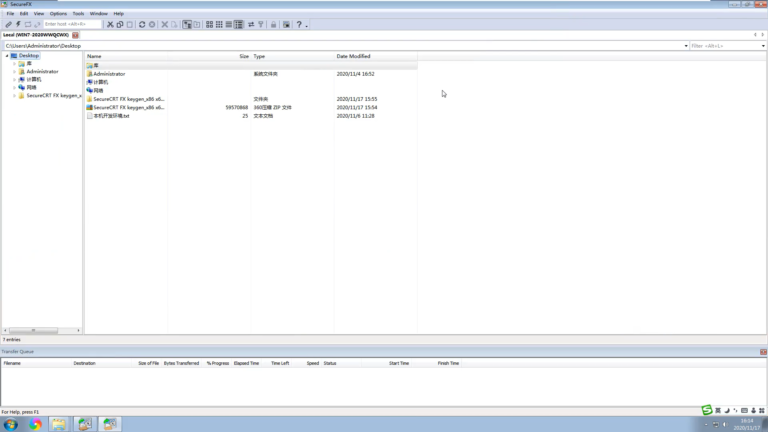The image size is (768, 432).
Task: Click the tab scroll-right arrow
Action: pyautogui.click(x=763, y=35)
